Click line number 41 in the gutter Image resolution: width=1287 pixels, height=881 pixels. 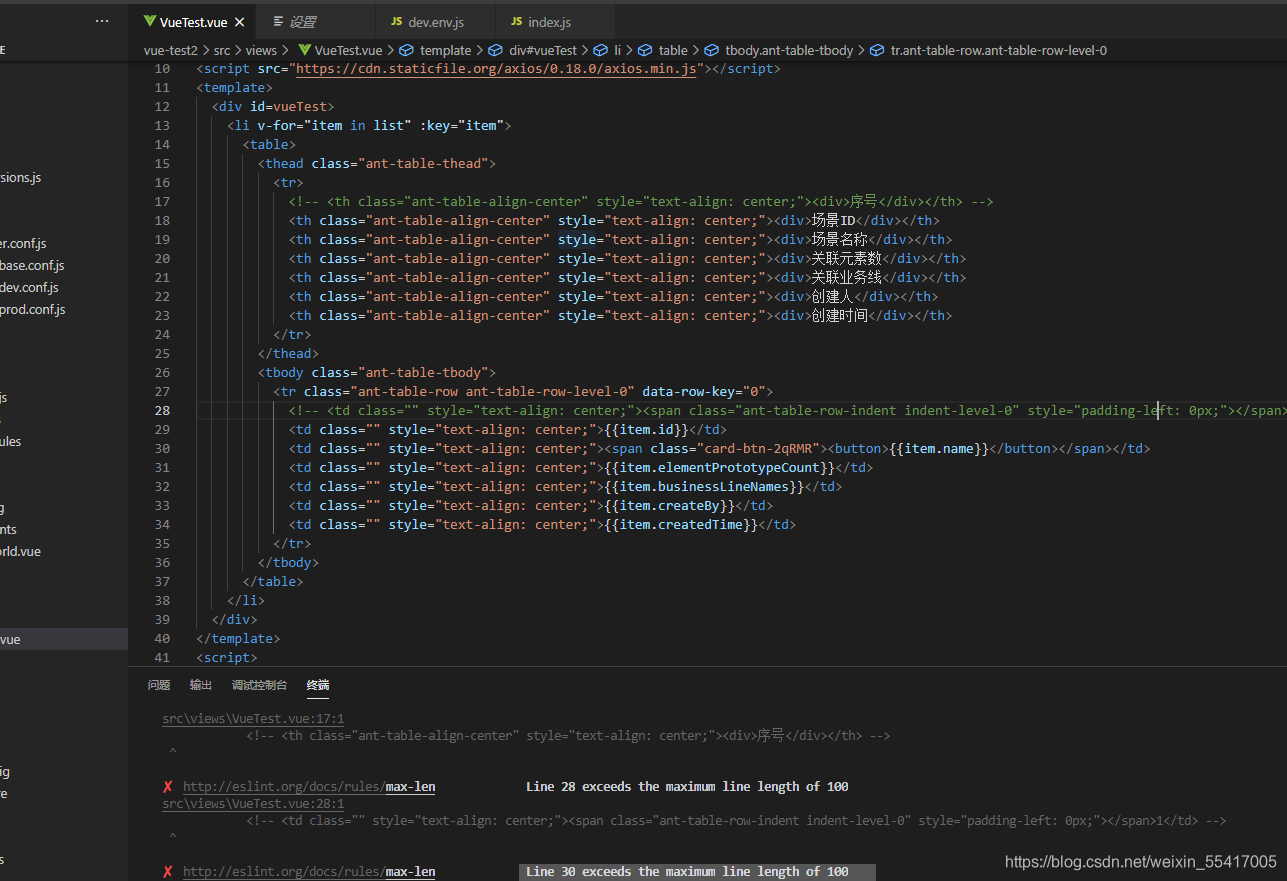coord(162,658)
